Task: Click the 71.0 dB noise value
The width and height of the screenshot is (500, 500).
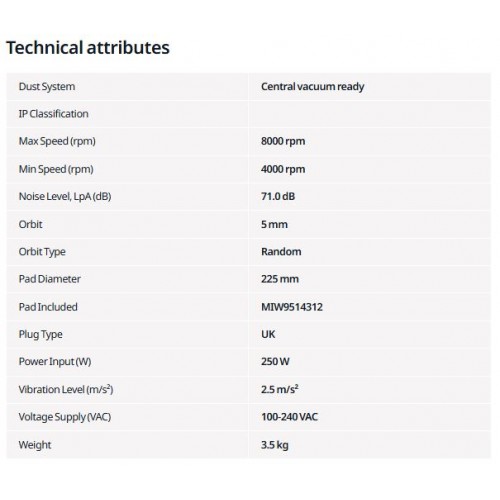Action: 278,196
